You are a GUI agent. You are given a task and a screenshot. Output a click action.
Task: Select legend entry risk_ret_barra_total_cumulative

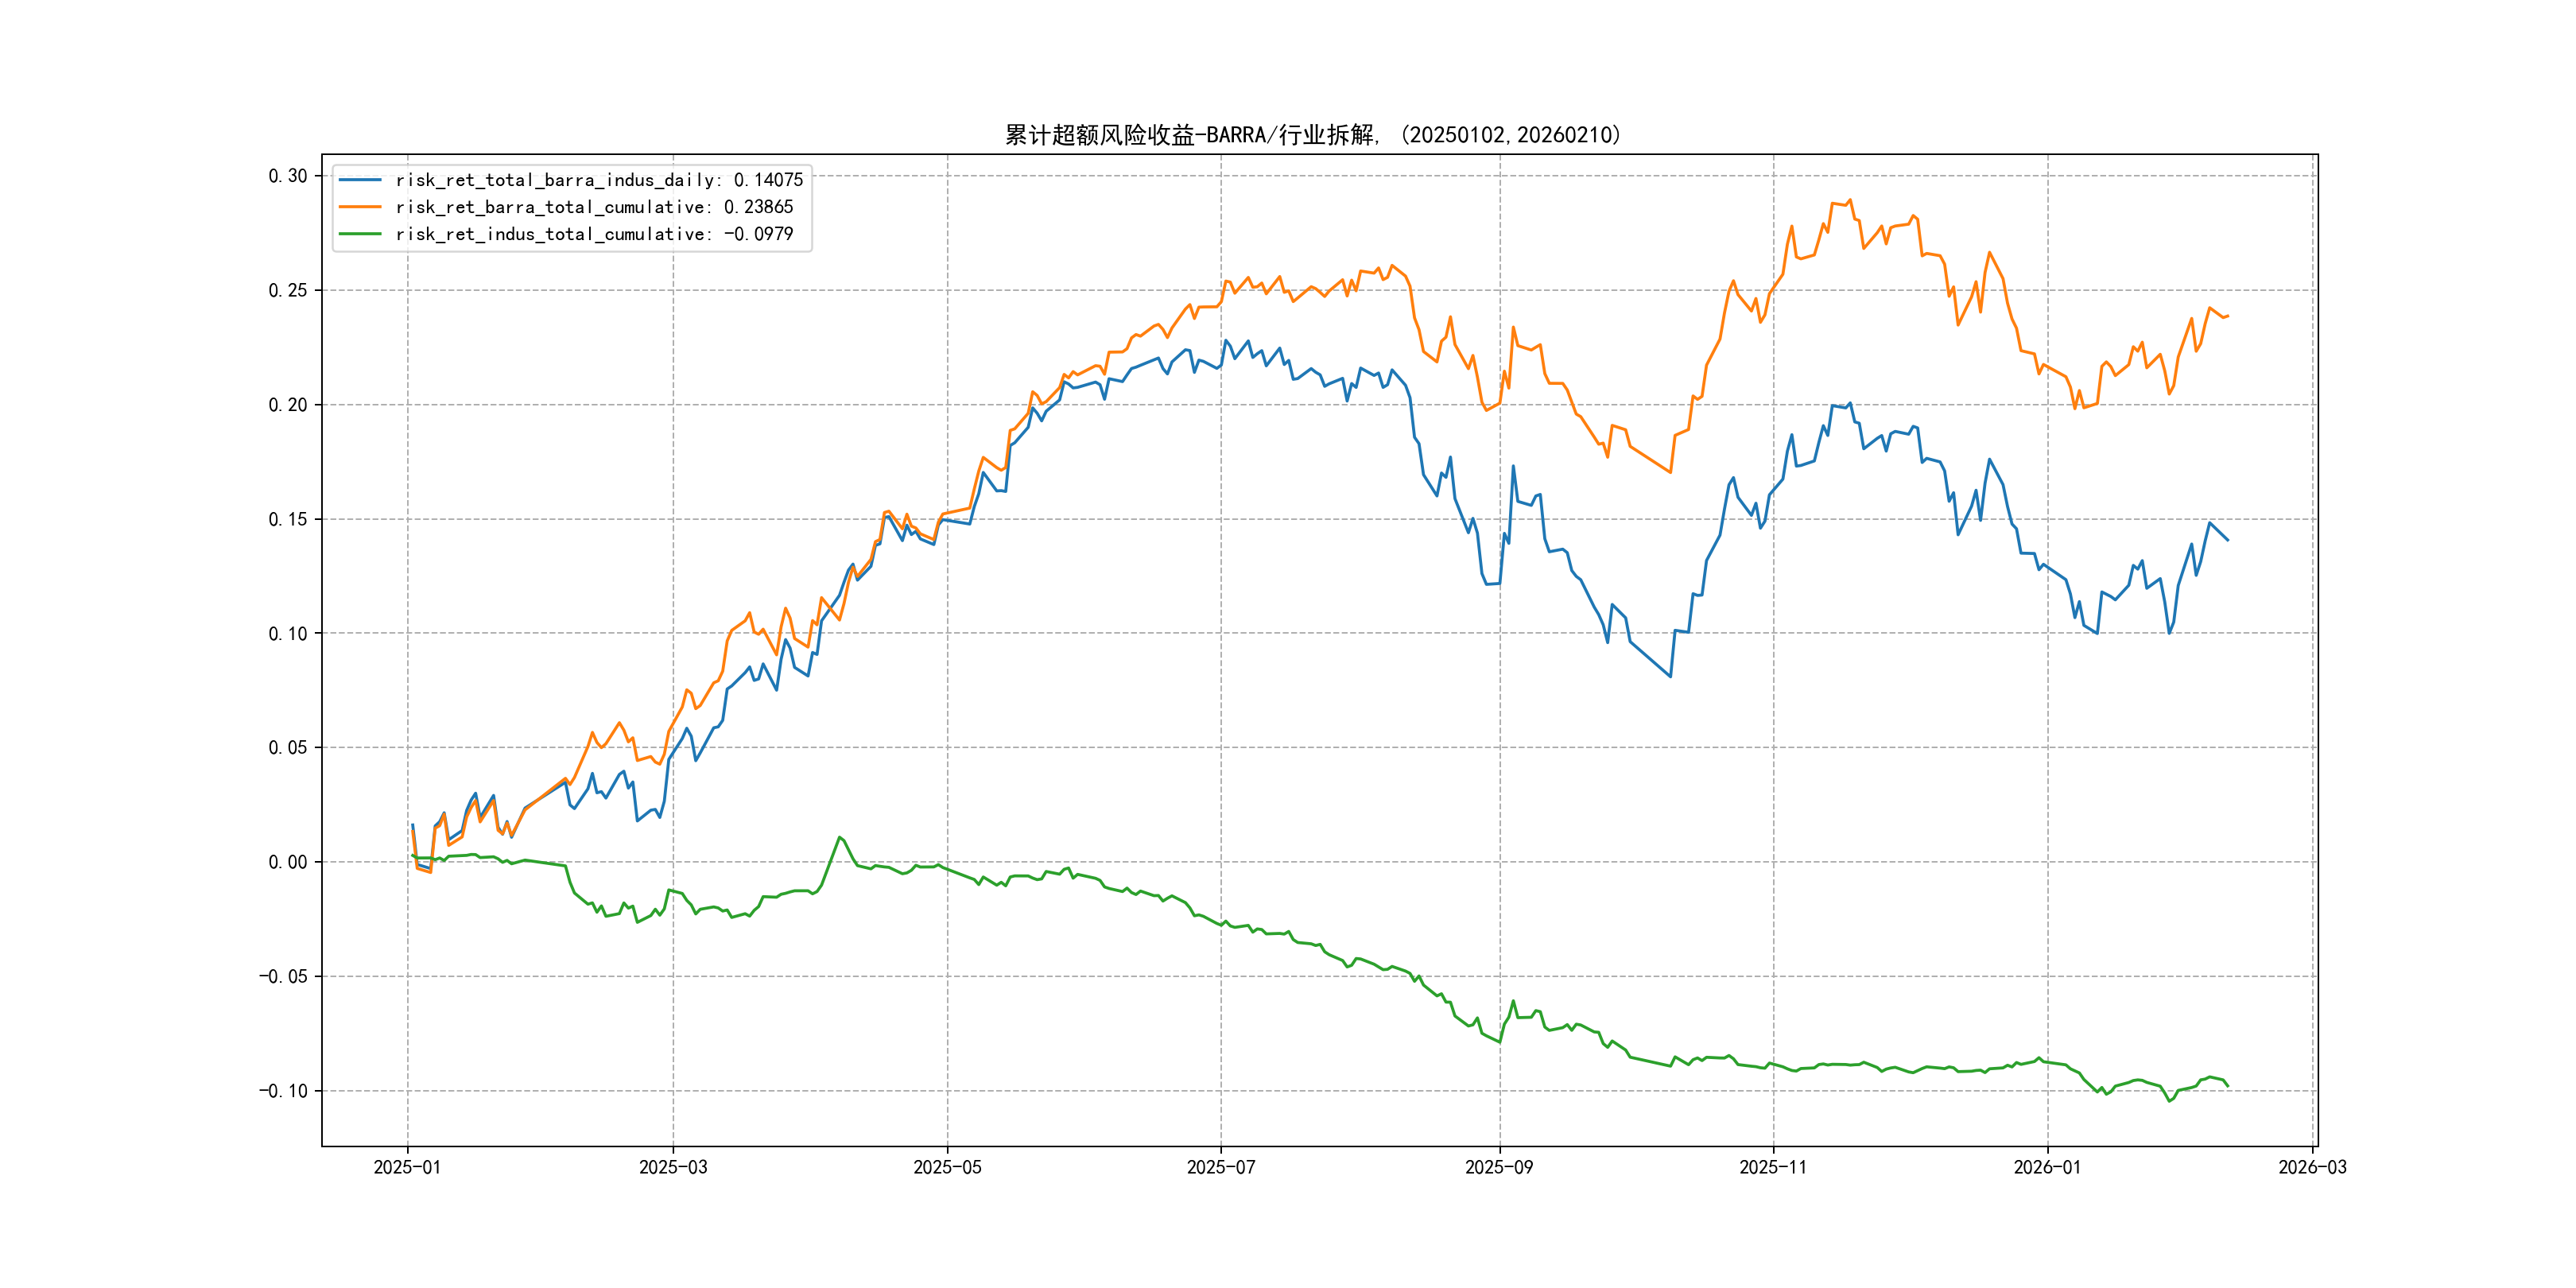click(593, 207)
